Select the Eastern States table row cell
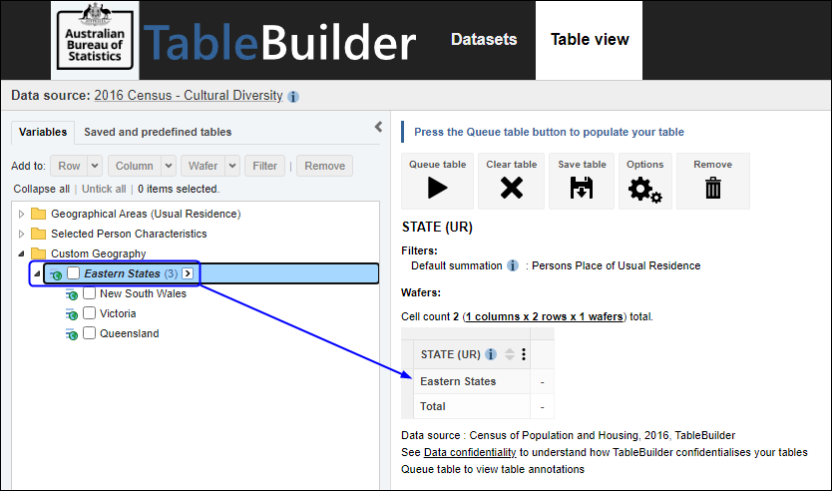This screenshot has height=491, width=832. 472,381
